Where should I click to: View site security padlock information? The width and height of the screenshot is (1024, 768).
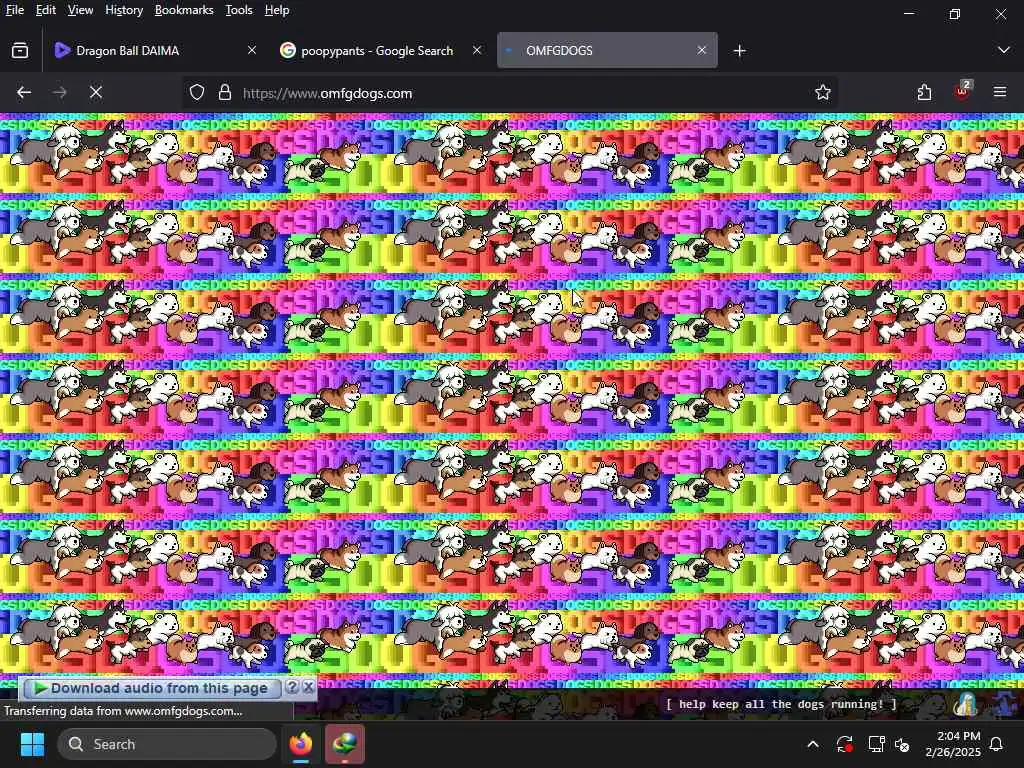[x=225, y=93]
